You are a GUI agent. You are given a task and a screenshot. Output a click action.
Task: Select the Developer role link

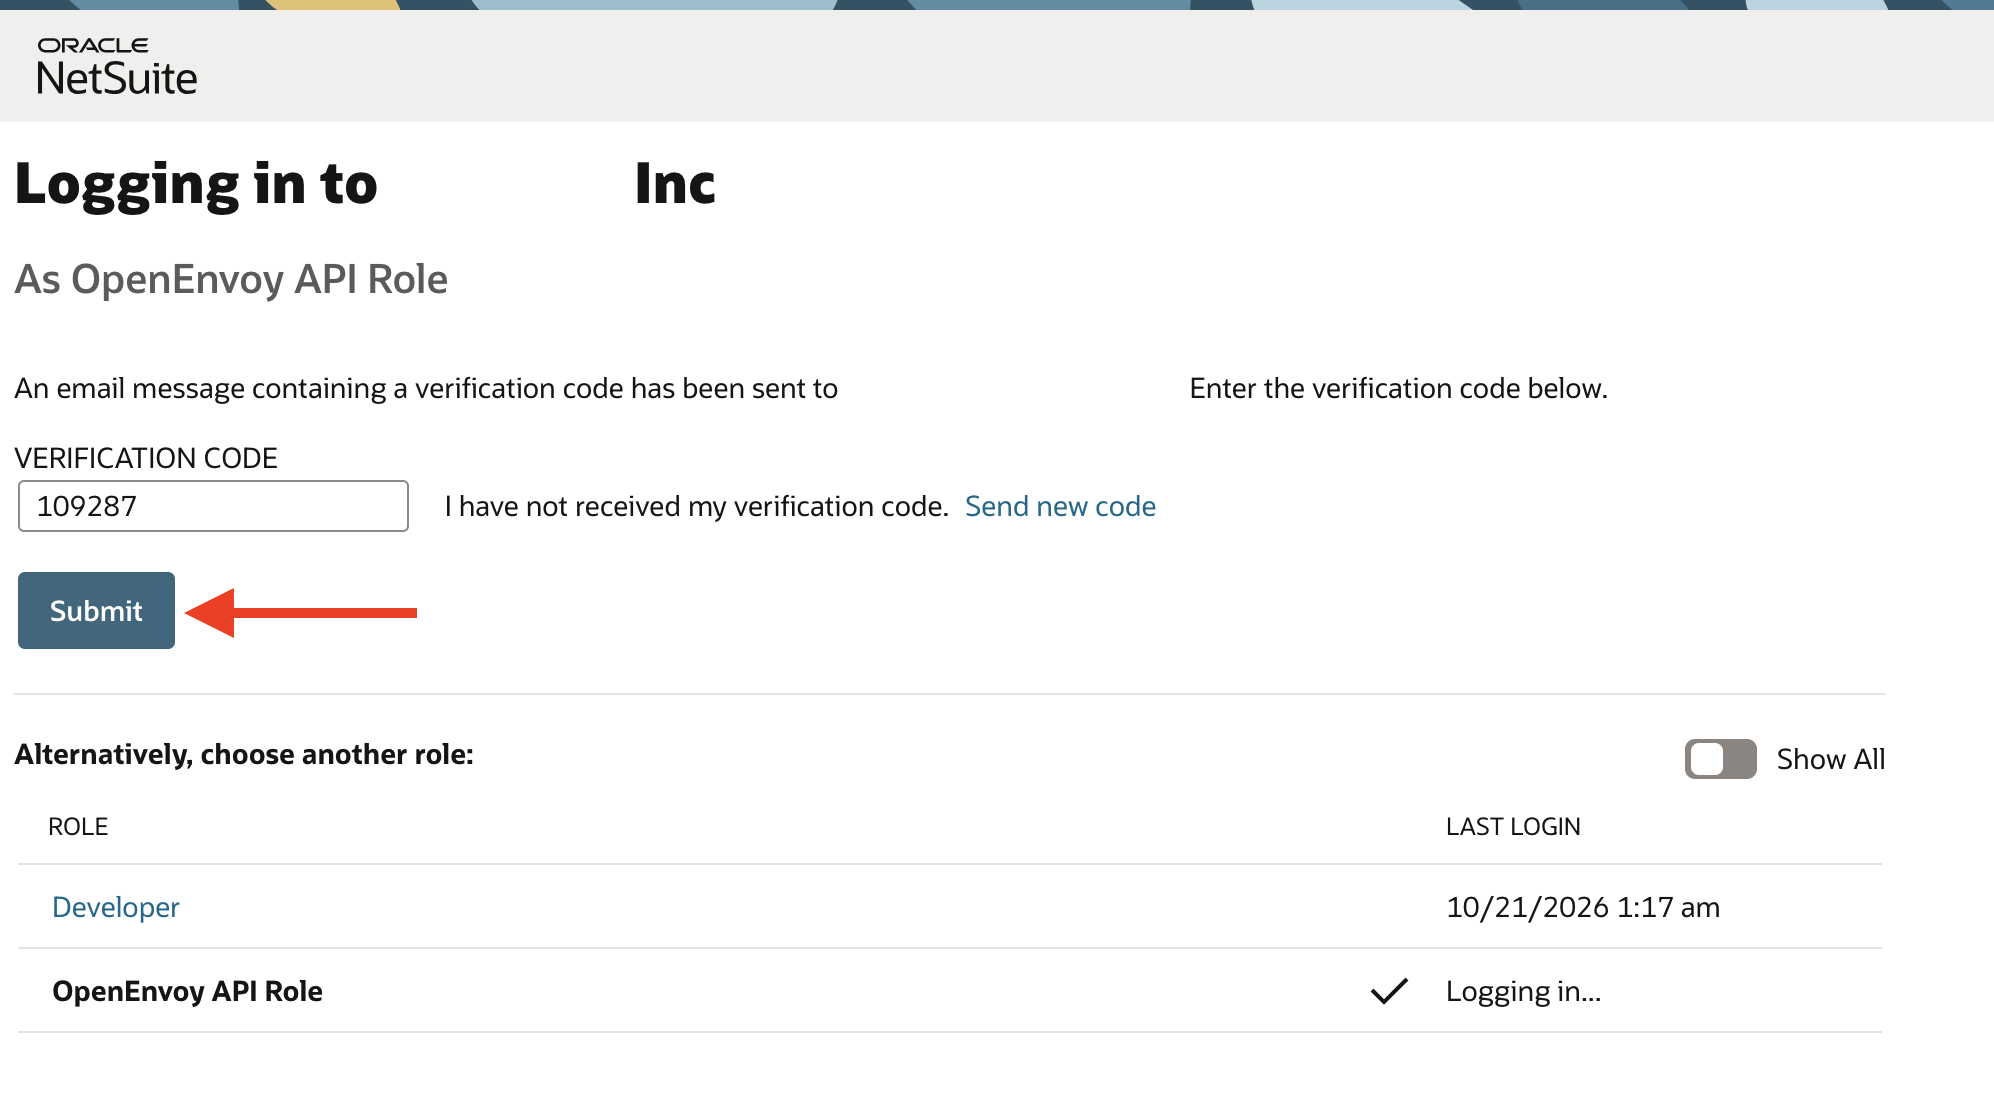coord(116,907)
